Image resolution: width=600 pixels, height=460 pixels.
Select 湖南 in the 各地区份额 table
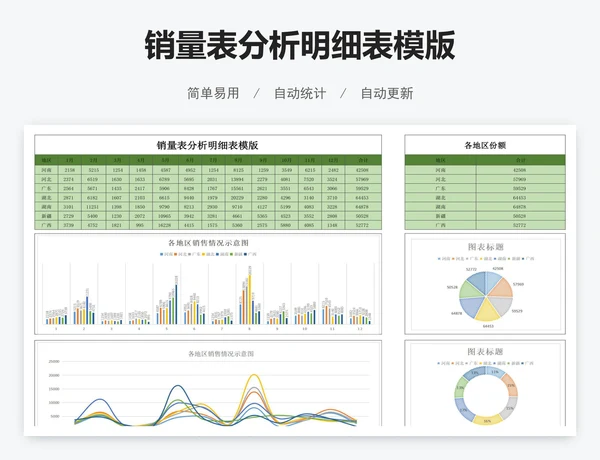tap(440, 207)
